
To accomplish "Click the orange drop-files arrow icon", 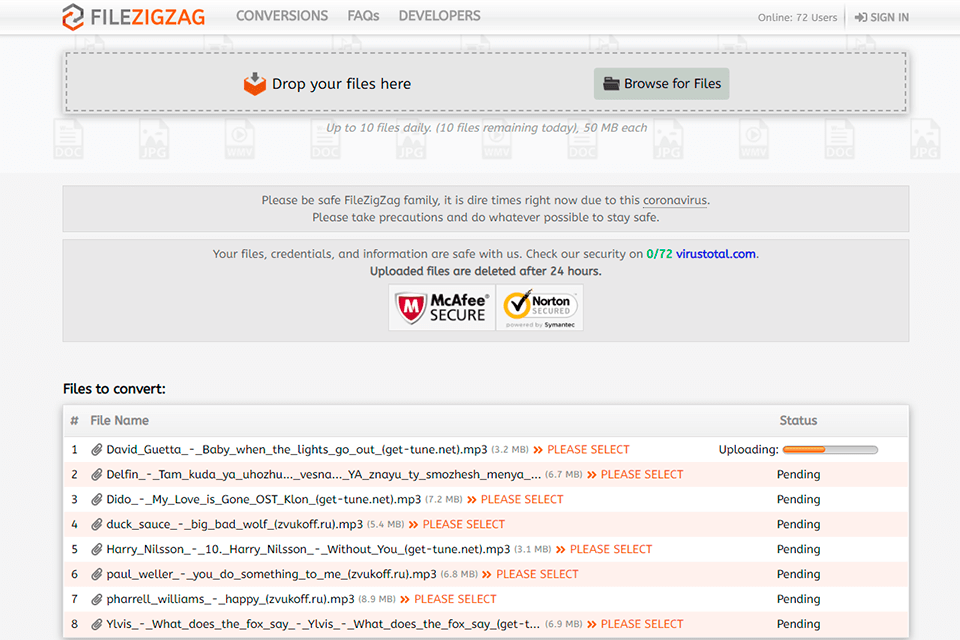I will click(255, 84).
